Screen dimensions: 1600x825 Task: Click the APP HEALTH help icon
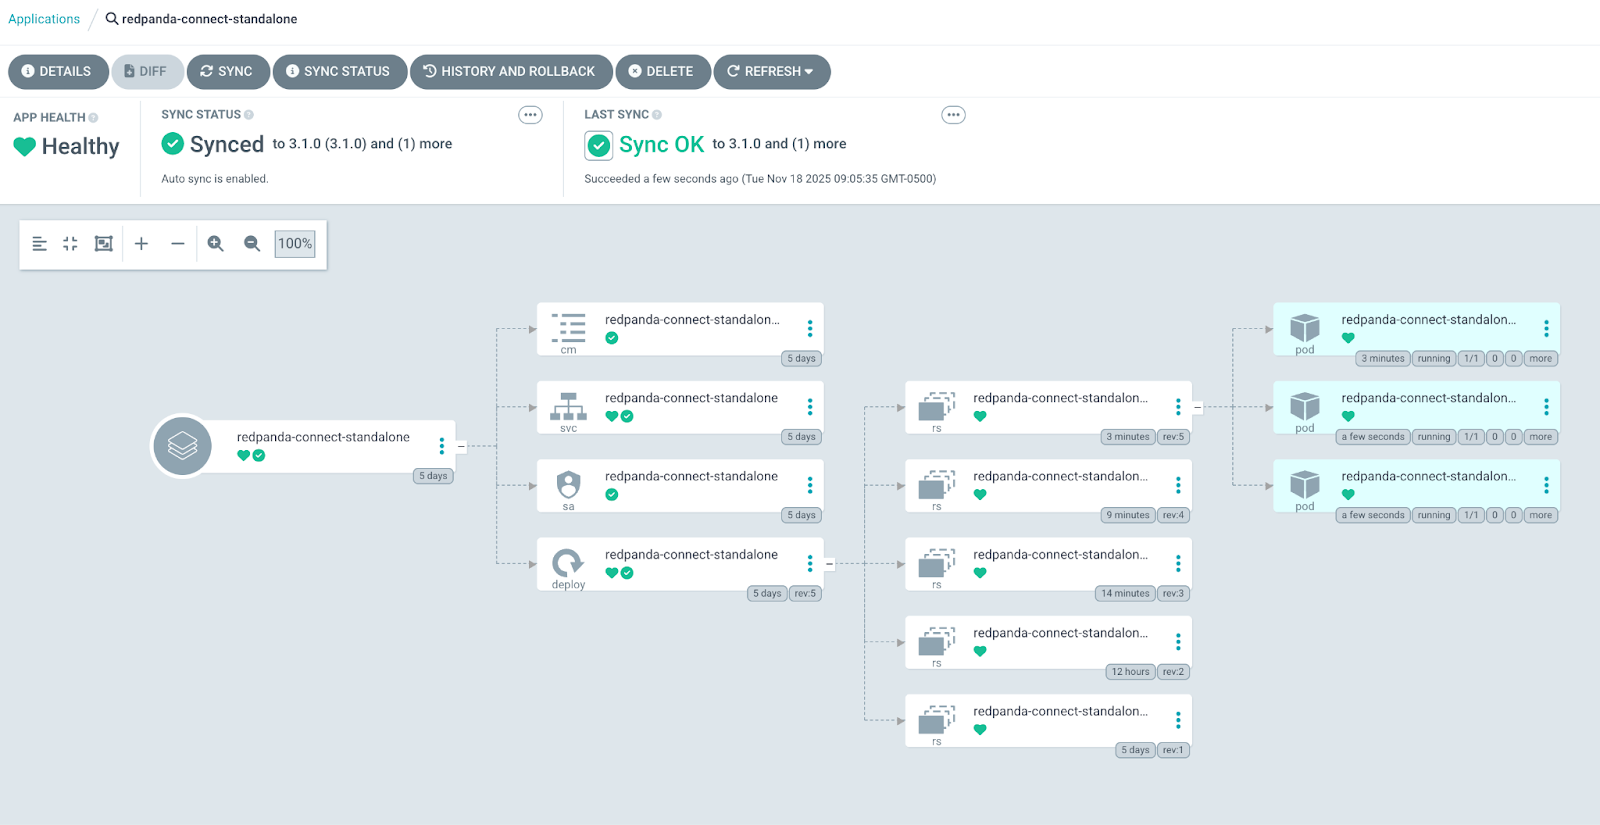point(93,118)
